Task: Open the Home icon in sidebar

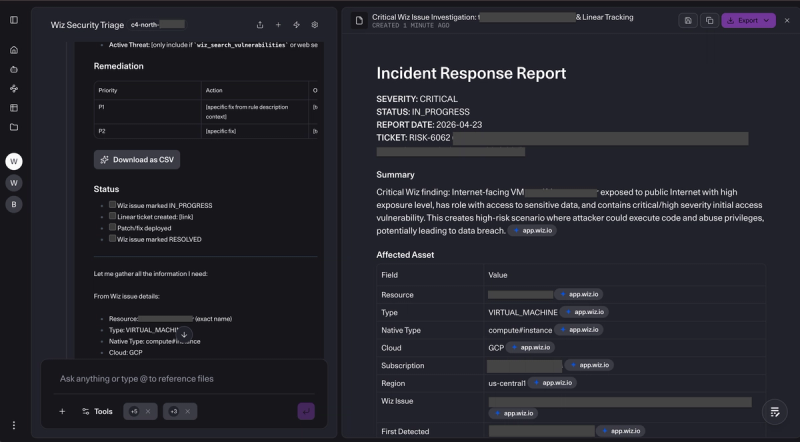Action: click(14, 50)
